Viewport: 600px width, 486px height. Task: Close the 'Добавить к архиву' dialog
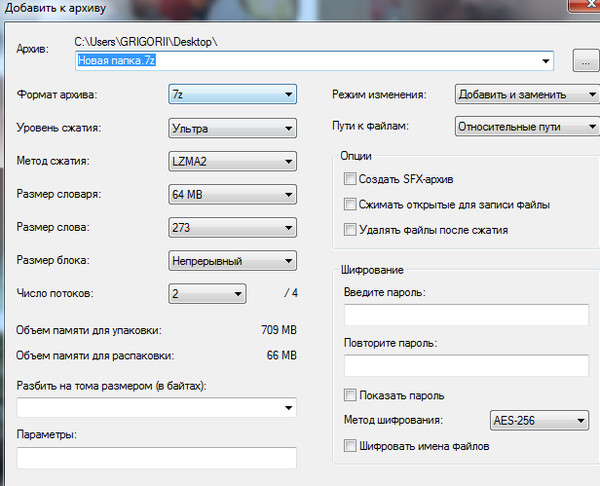click(585, 5)
